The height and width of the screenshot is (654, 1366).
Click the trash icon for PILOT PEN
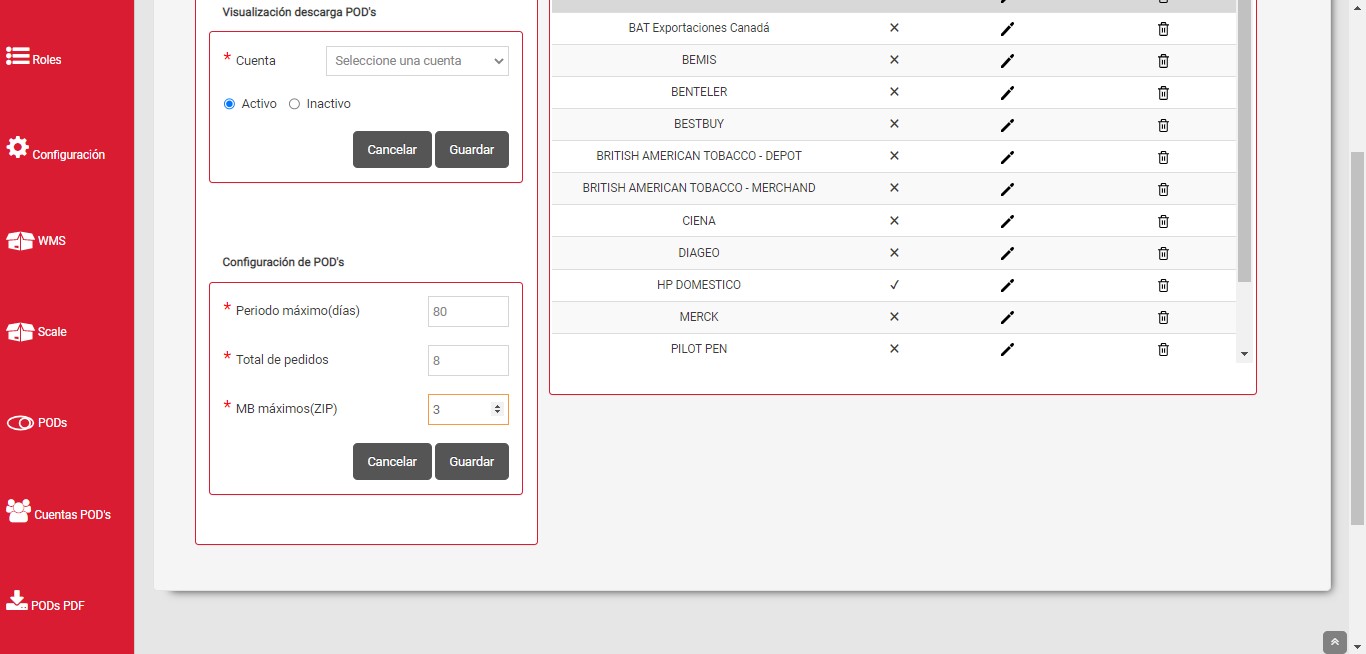(x=1163, y=349)
